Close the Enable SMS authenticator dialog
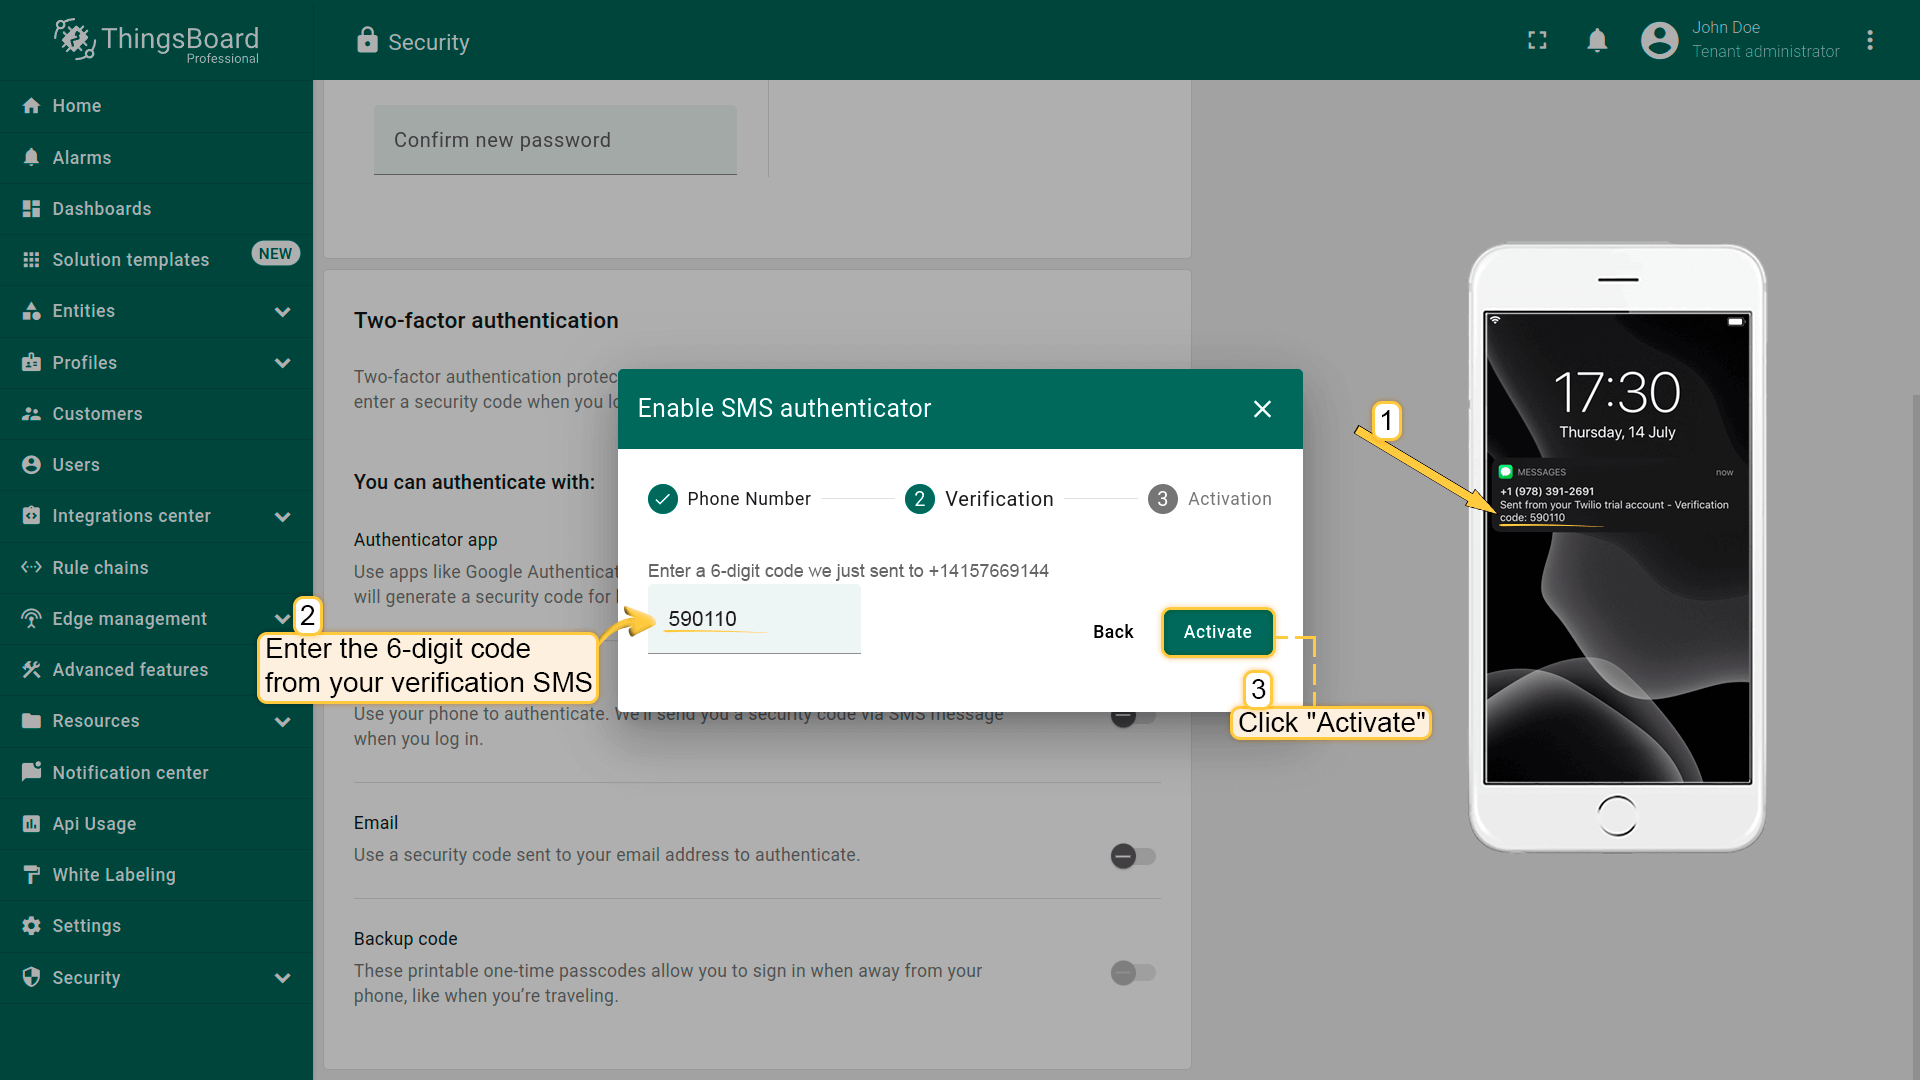Viewport: 1920px width, 1080px height. [x=1262, y=408]
